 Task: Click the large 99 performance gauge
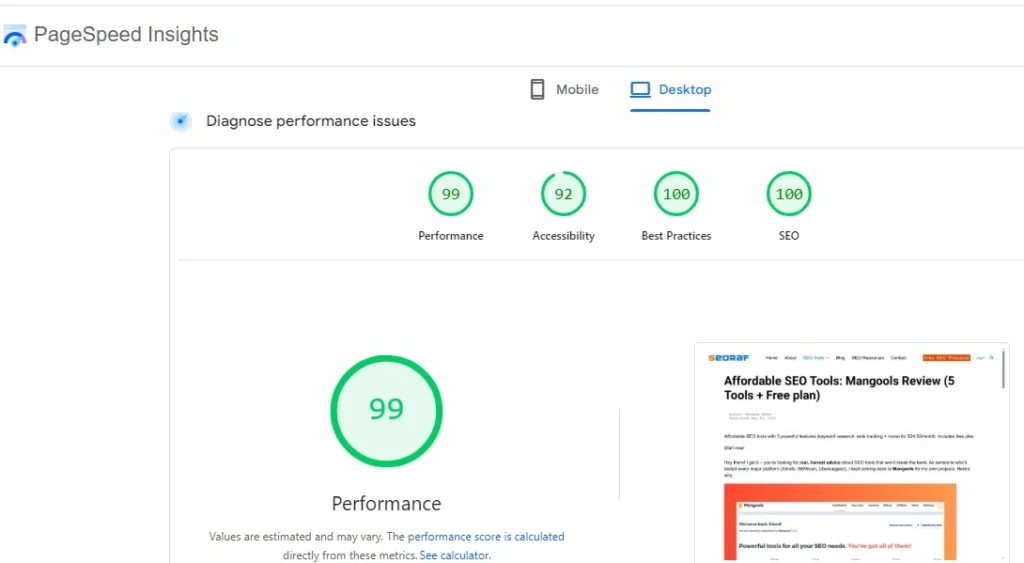click(x=387, y=411)
